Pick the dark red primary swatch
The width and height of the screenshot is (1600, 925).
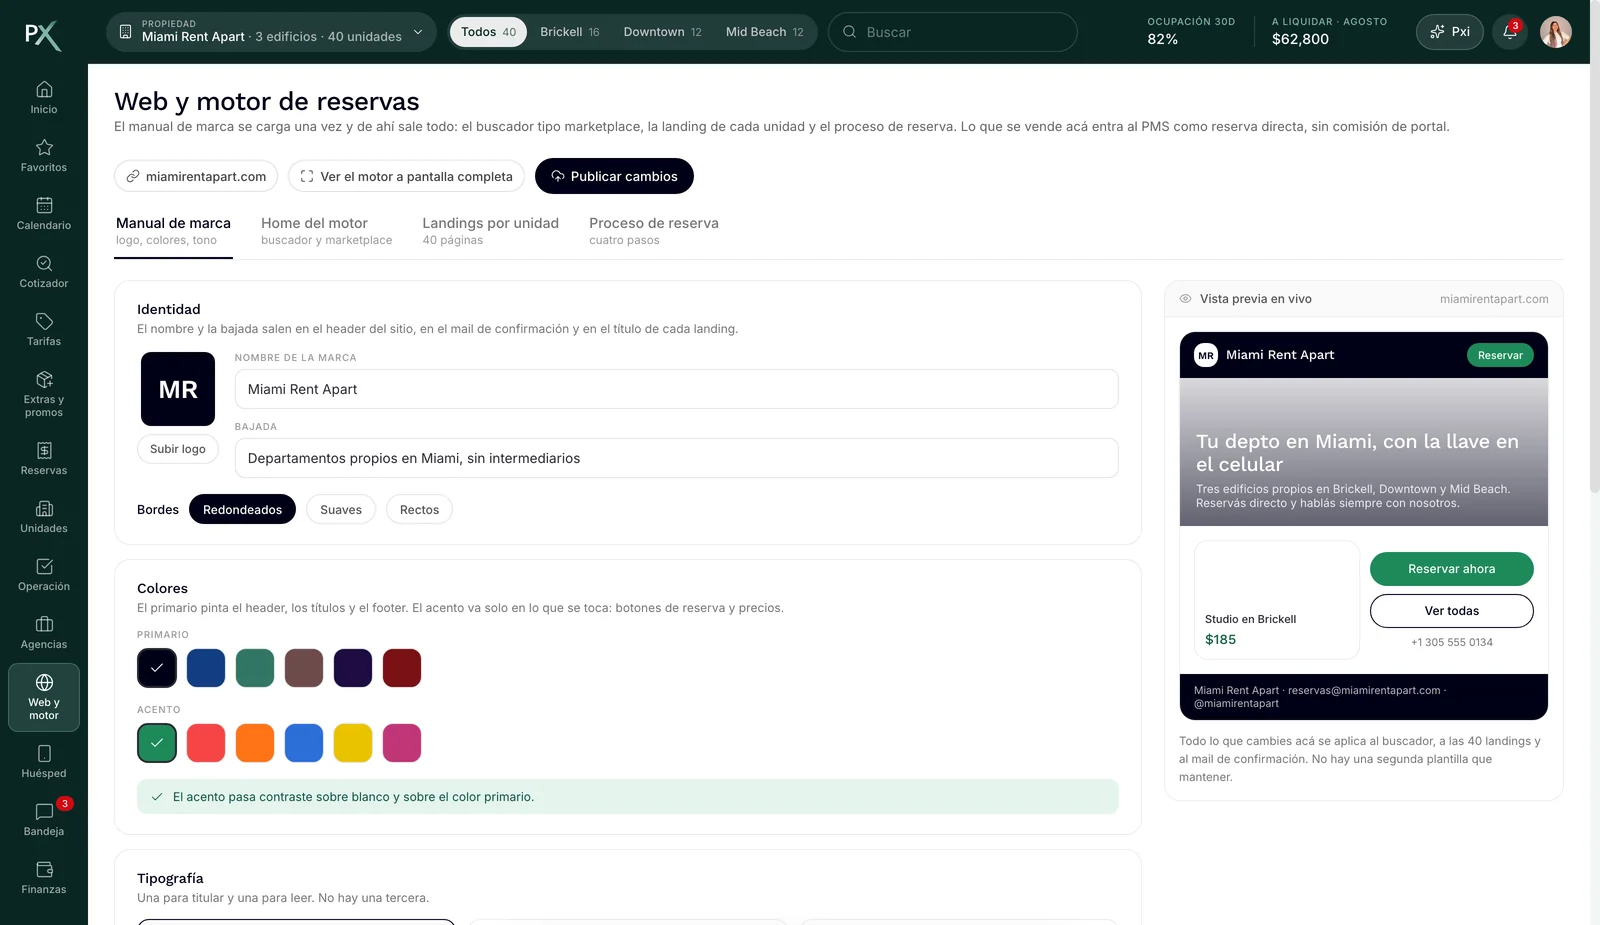click(x=402, y=668)
